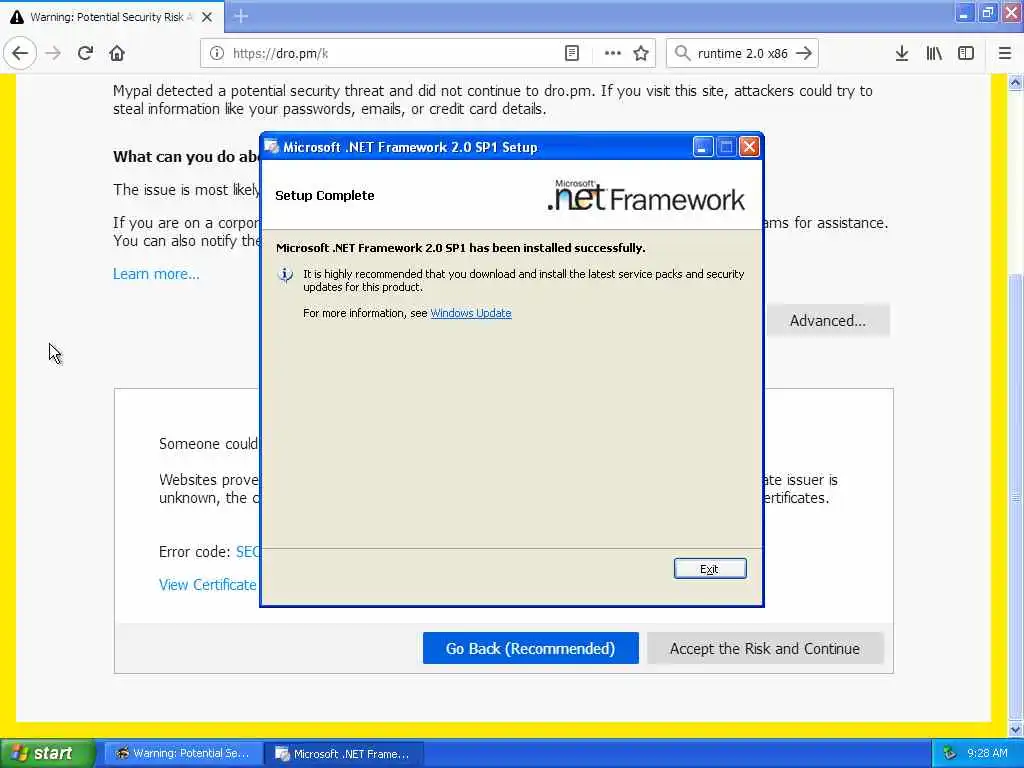Bookmark this page with the star icon
This screenshot has width=1024, height=768.
(641, 54)
